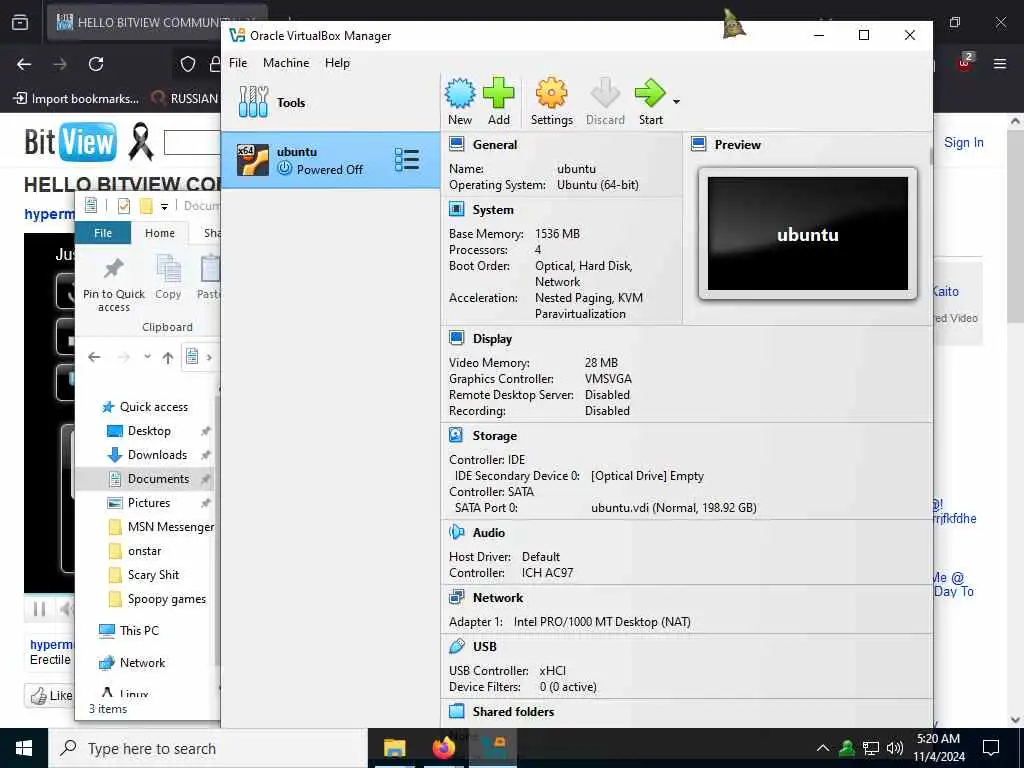Image resolution: width=1024 pixels, height=768 pixels.
Task: Open the Firefox hamburger menu
Action: pos(1000,64)
